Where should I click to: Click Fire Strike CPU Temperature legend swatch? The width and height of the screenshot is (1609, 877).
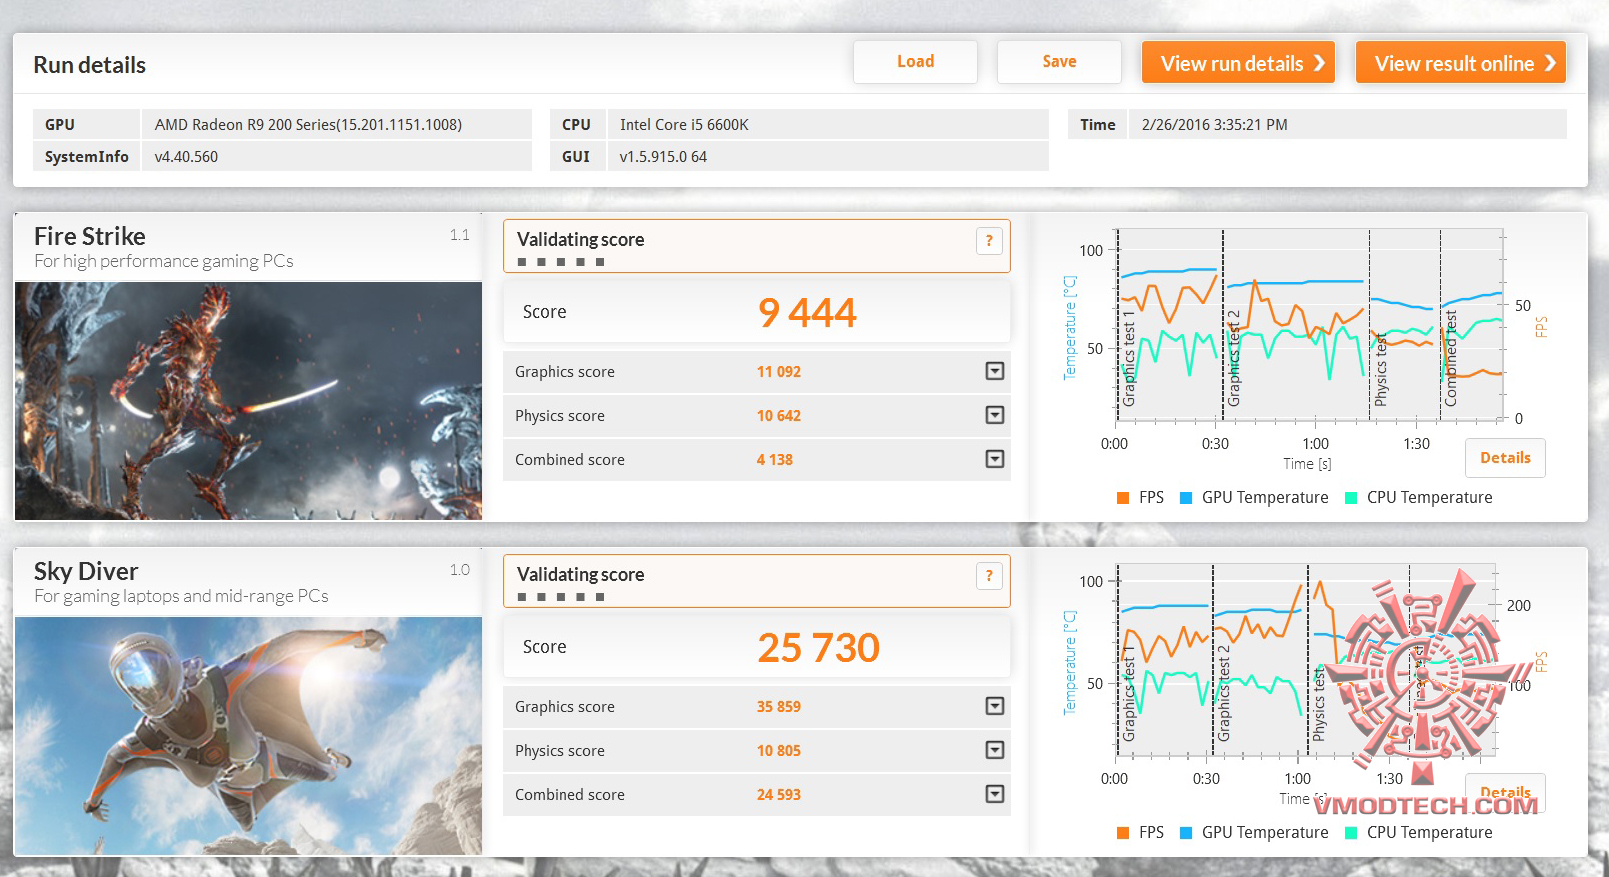(1351, 498)
